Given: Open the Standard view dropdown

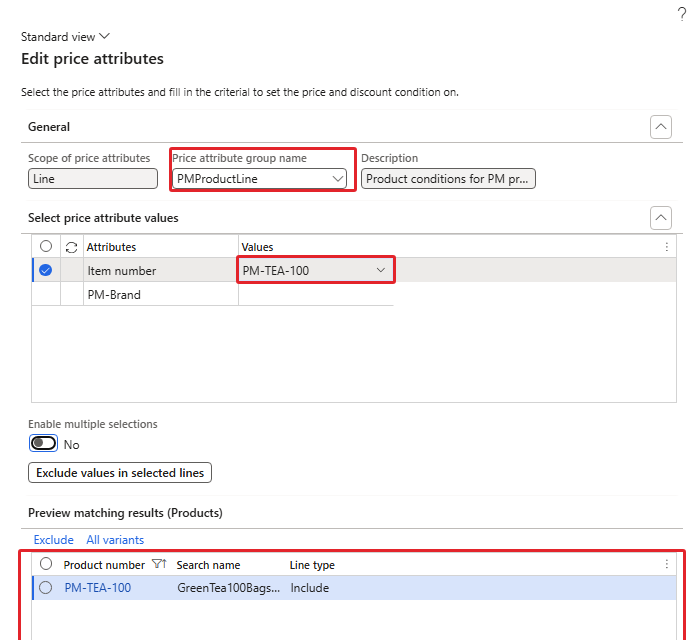Looking at the screenshot, I should point(65,37).
